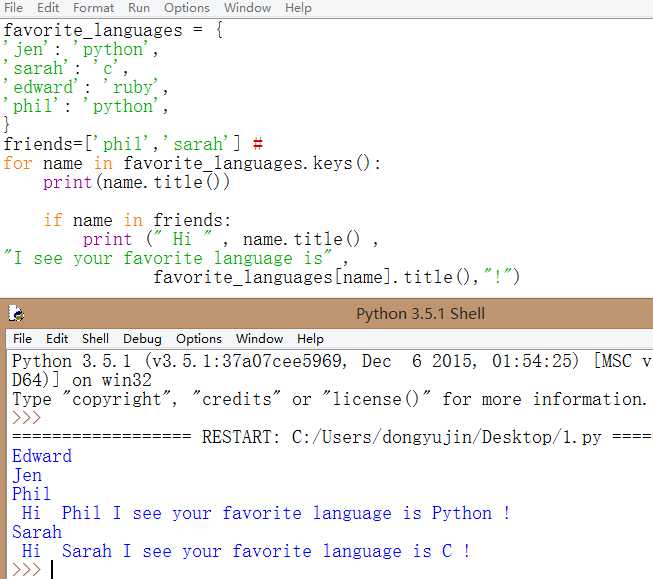Click the 'Type "copyright", "credits"' info line
Image resolution: width=653 pixels, height=579 pixels.
[329, 399]
